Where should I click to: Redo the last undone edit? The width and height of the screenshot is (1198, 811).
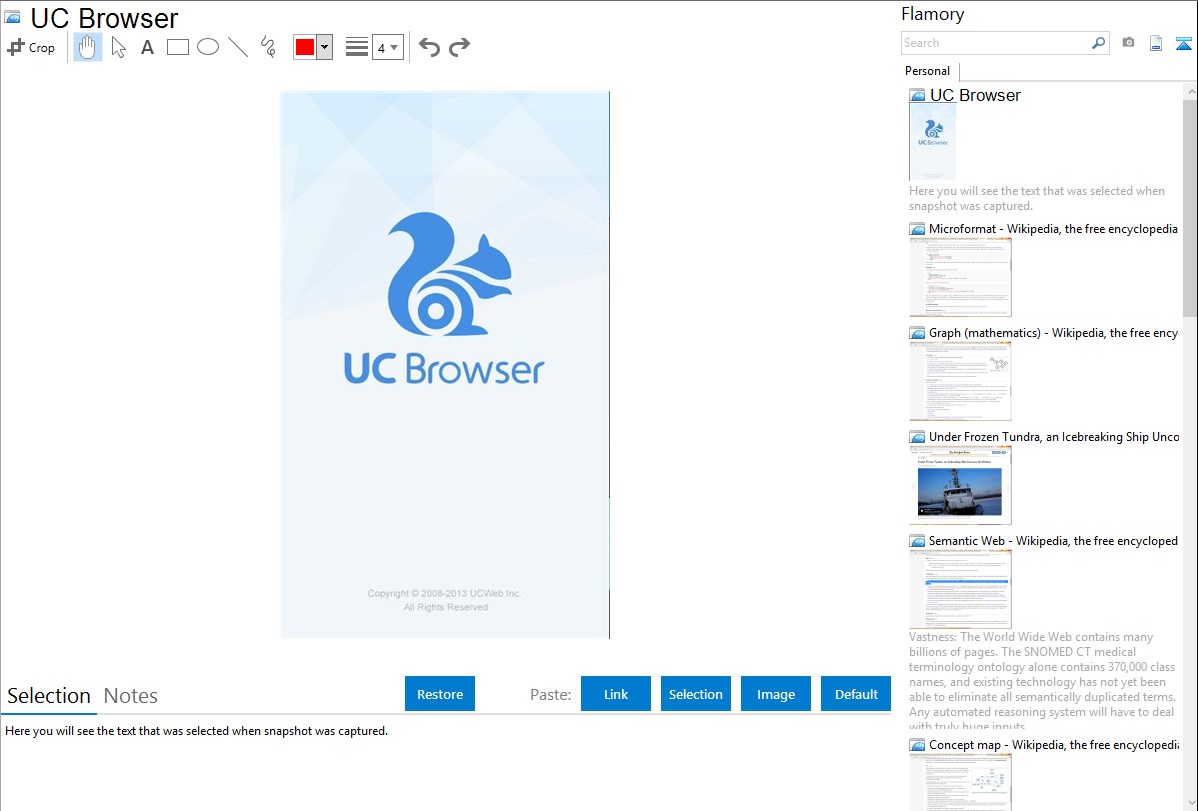coord(459,47)
